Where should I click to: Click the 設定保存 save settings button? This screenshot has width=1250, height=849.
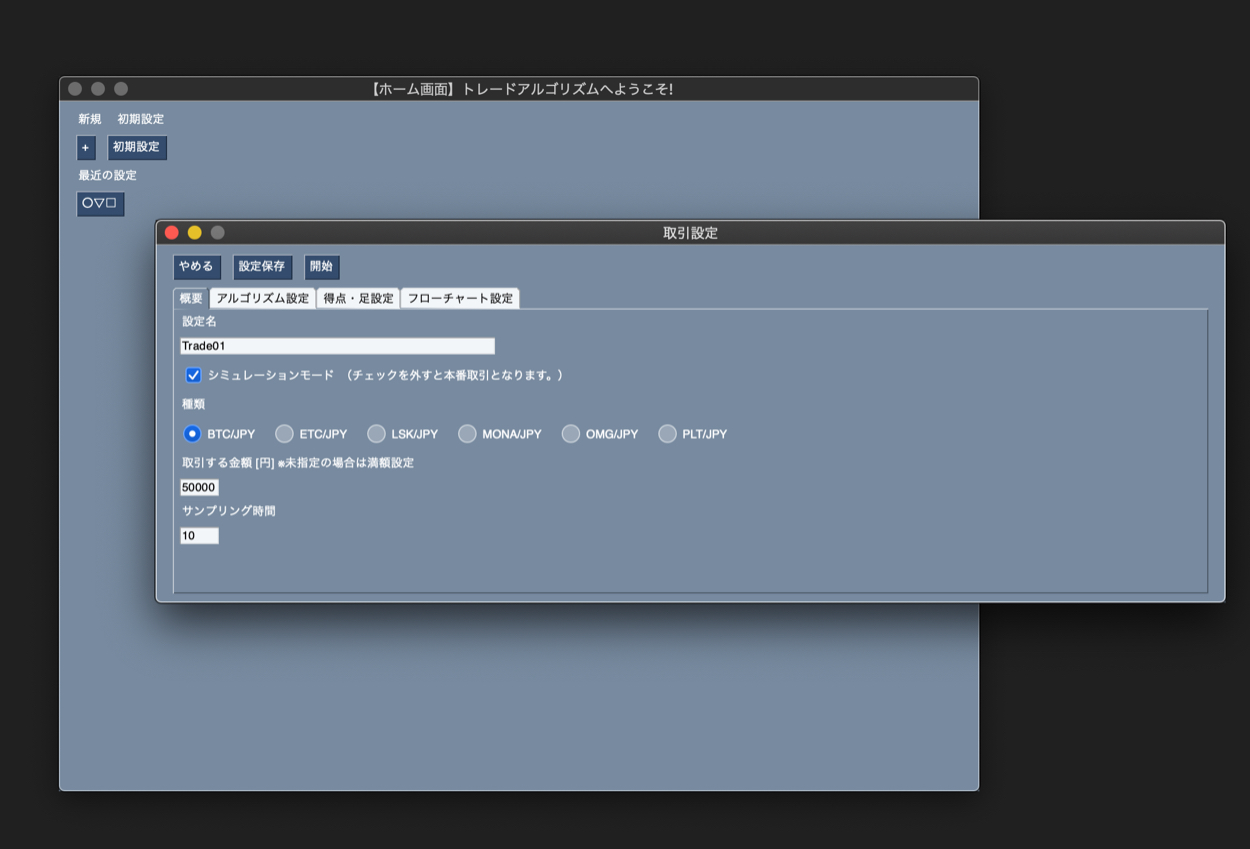point(262,267)
